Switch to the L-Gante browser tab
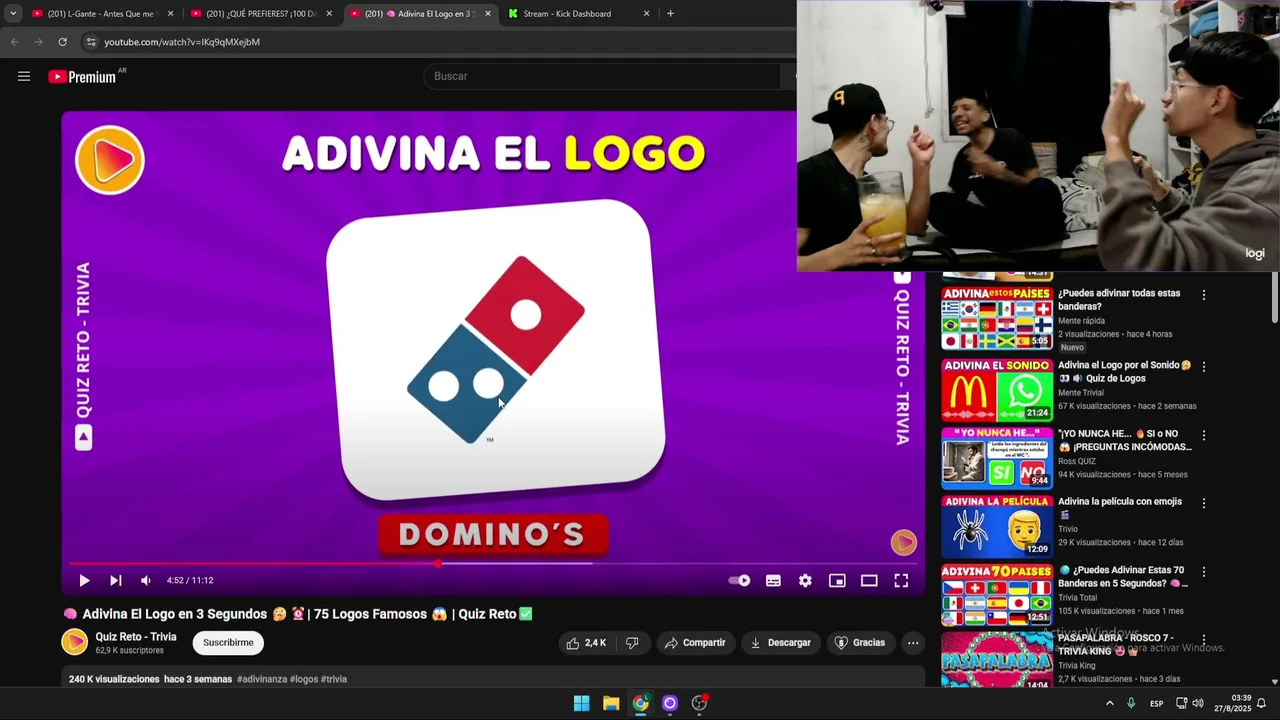Screen dimensions: 1280x720 [x=102, y=14]
